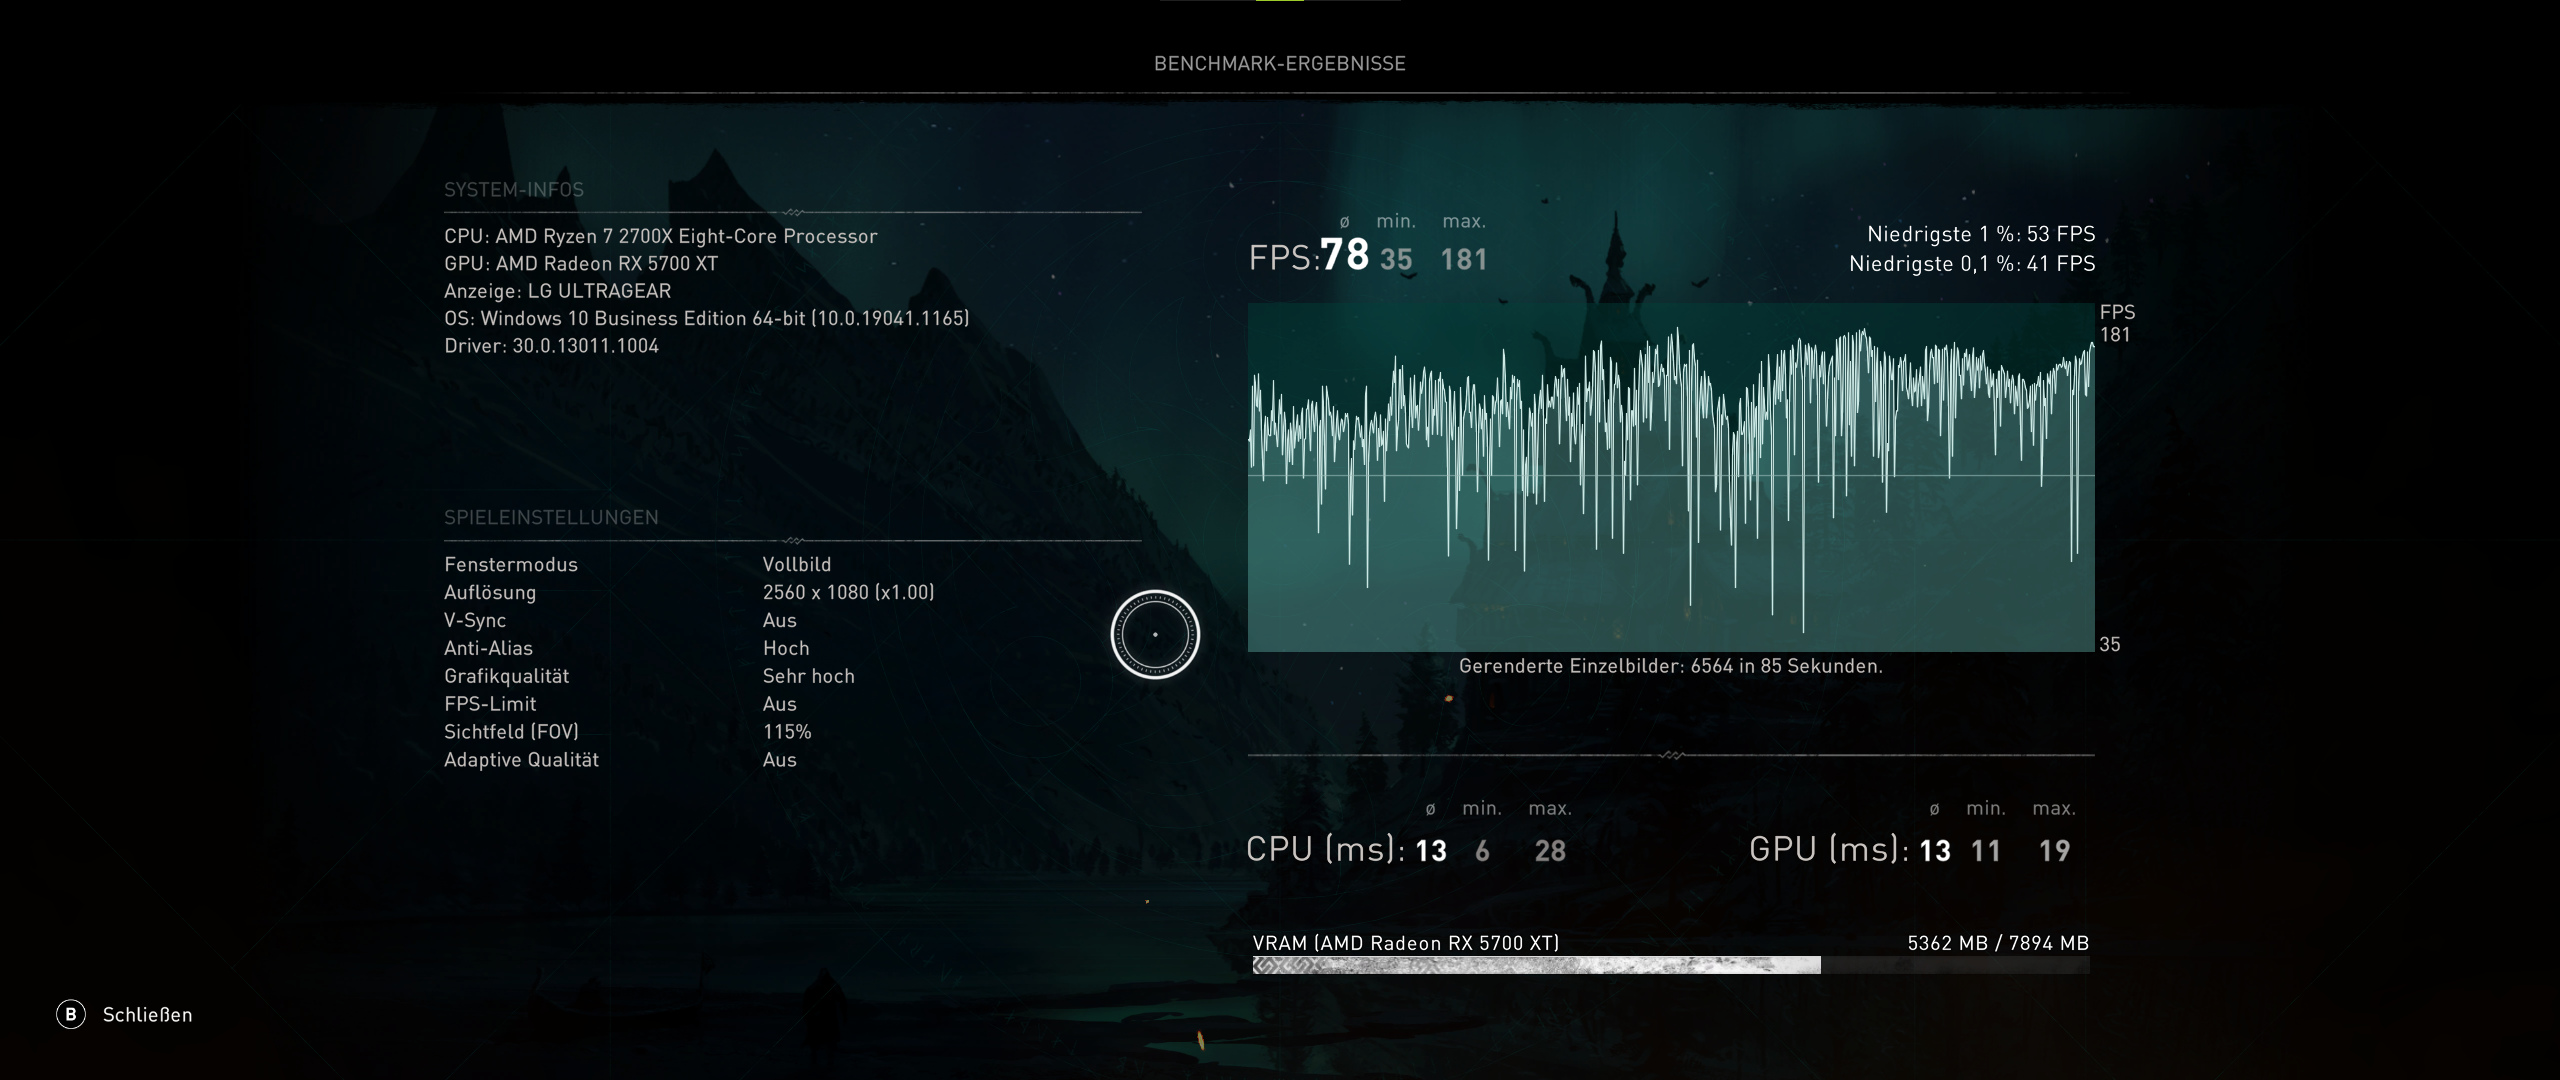Click the B button icon

(x=70, y=1015)
